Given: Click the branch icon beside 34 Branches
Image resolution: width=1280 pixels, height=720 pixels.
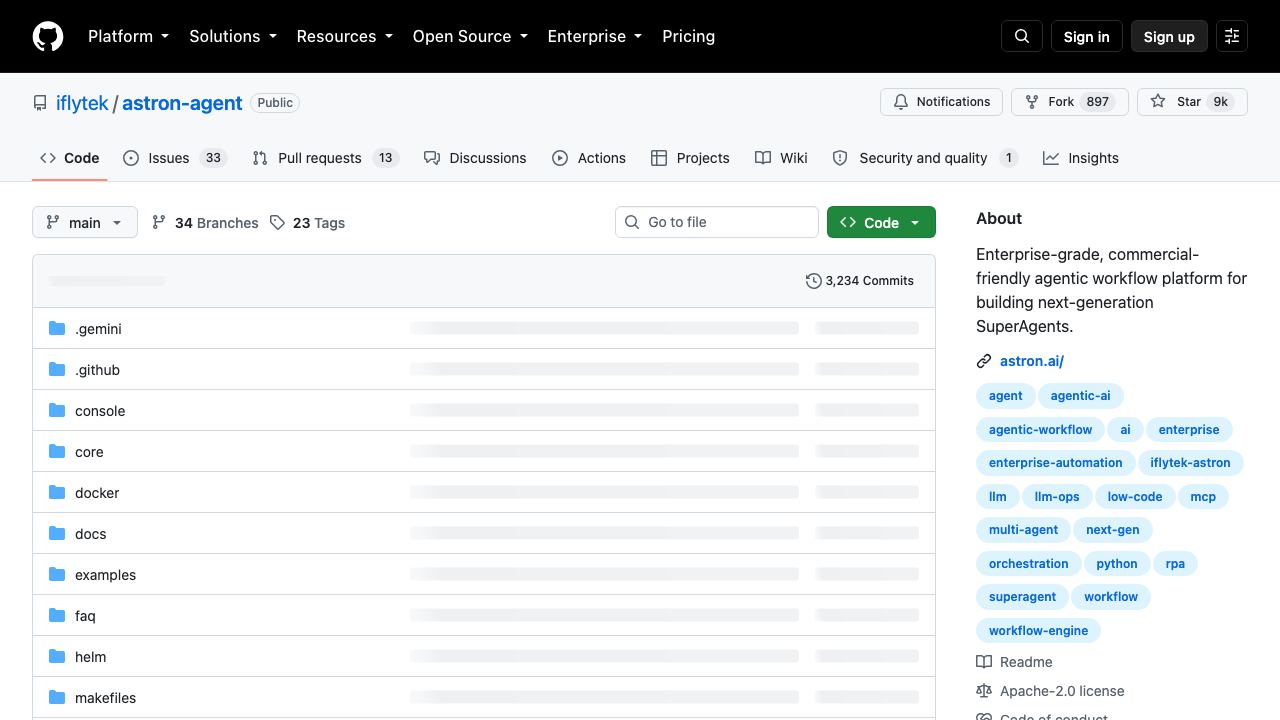Looking at the screenshot, I should tap(159, 223).
